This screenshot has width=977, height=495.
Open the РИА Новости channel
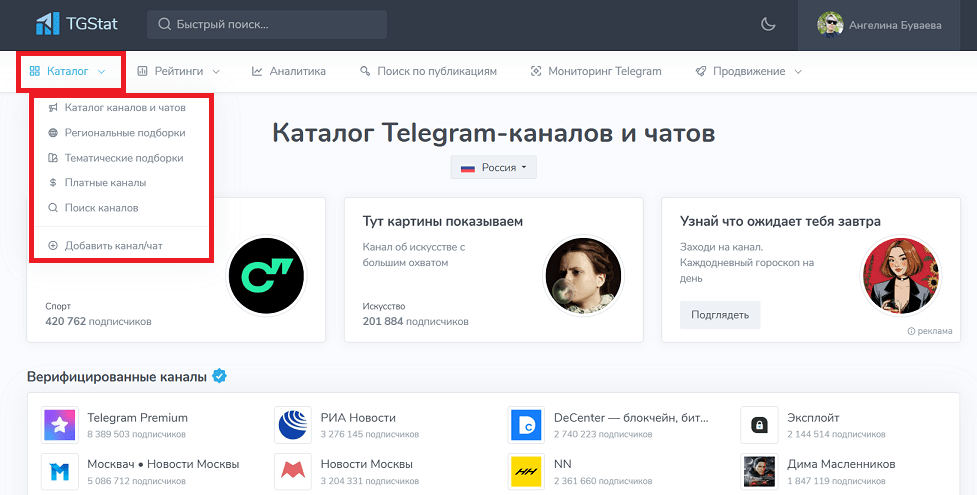point(358,417)
